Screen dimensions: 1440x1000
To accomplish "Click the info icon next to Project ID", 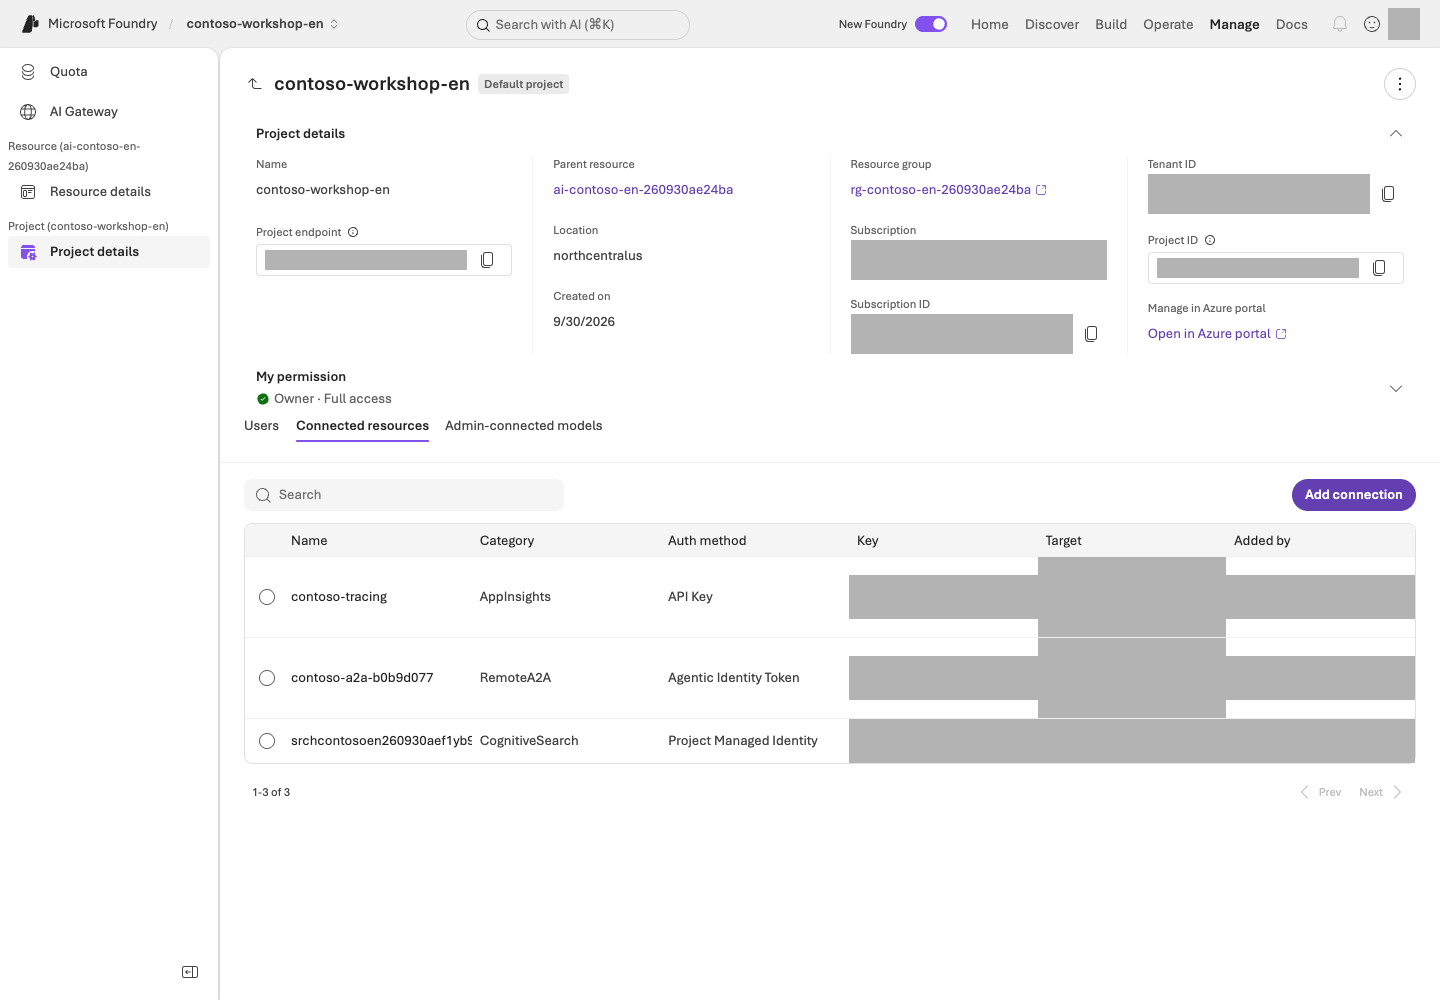I will [1210, 240].
